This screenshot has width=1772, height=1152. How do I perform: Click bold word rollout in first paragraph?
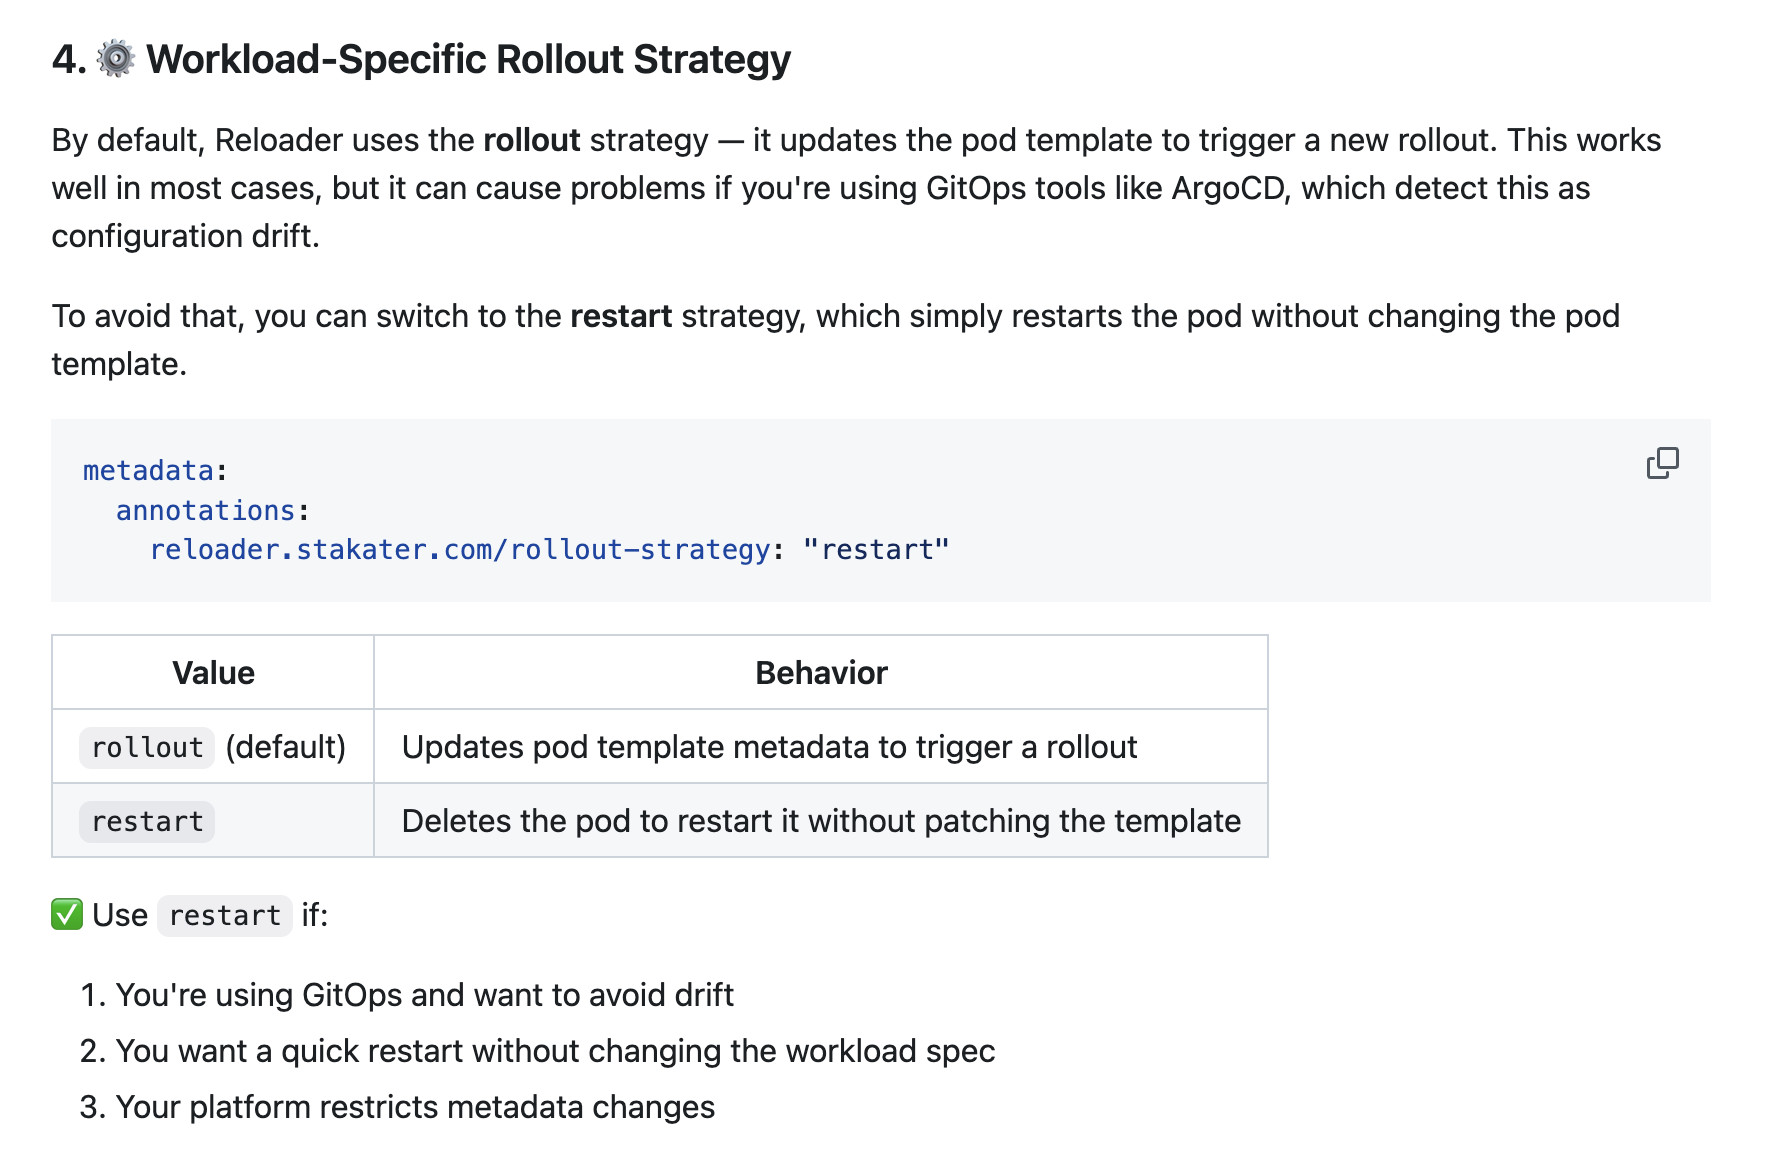tap(532, 140)
